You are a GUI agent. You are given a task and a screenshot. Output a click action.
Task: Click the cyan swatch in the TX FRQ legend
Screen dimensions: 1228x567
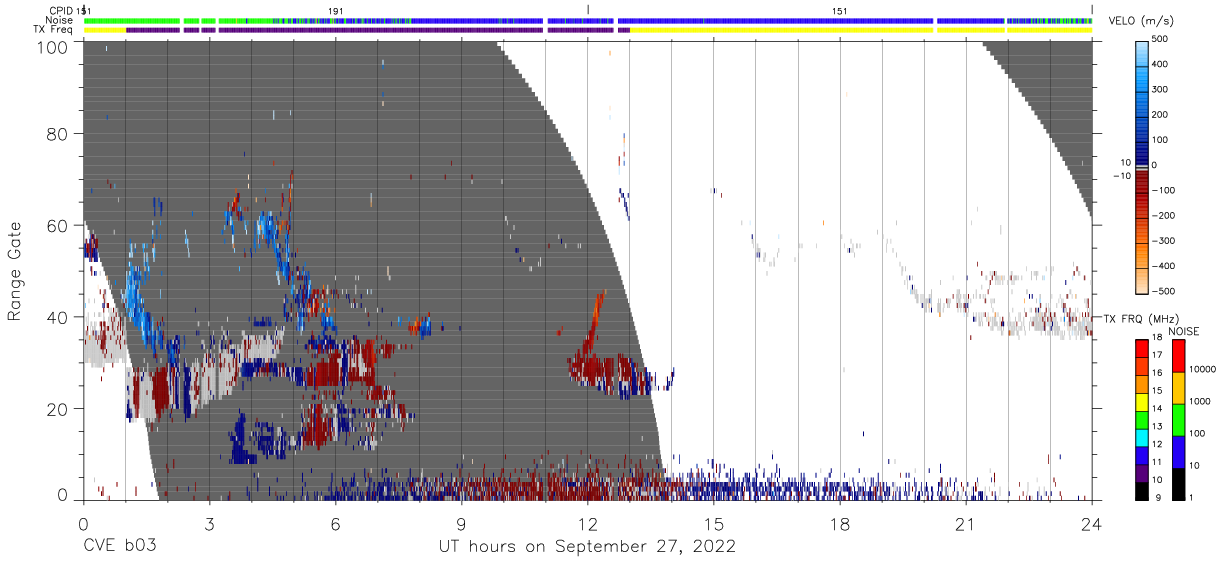(x=1142, y=436)
